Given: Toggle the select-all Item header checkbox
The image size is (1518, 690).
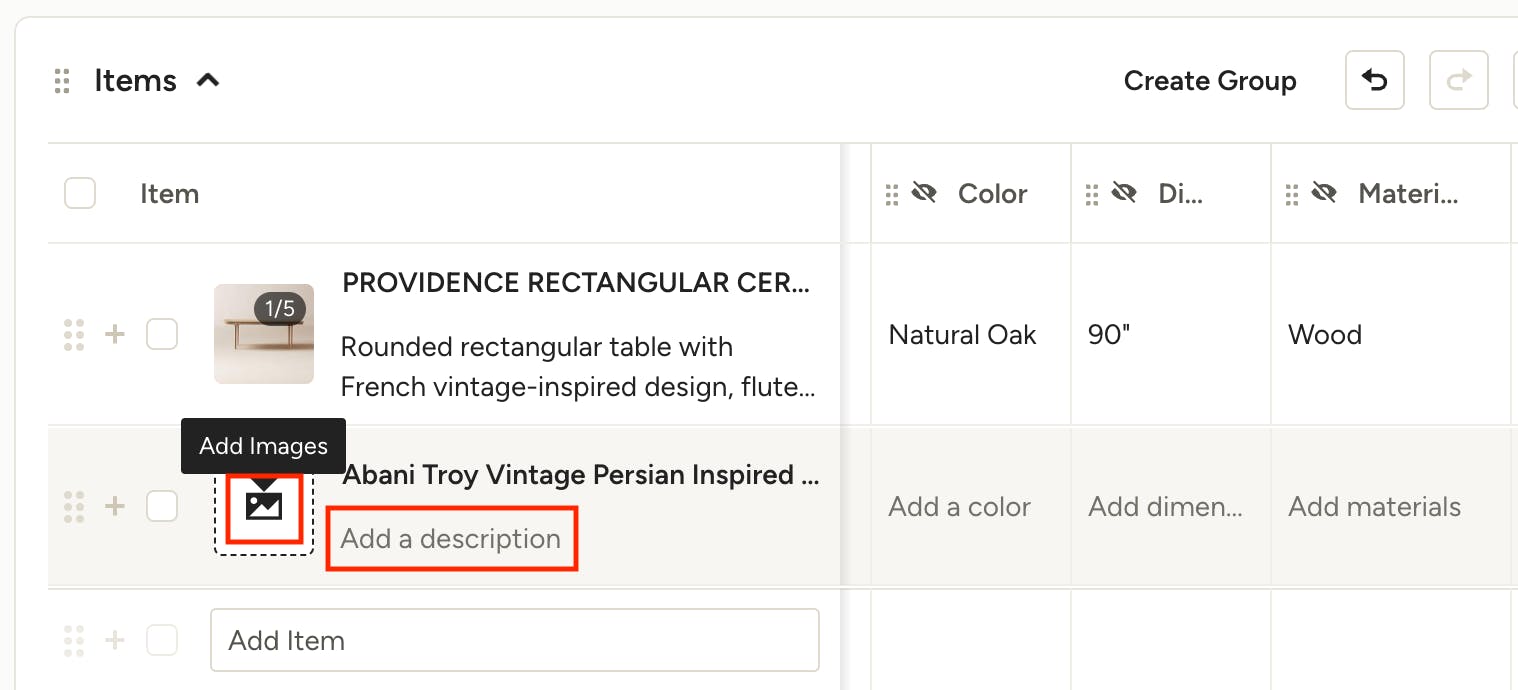Looking at the screenshot, I should pos(80,193).
